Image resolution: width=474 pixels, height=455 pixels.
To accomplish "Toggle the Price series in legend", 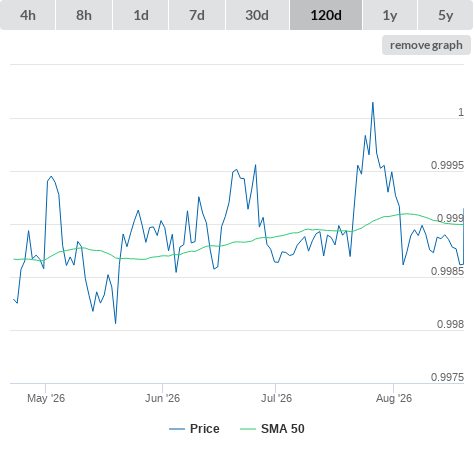I will [205, 429].
